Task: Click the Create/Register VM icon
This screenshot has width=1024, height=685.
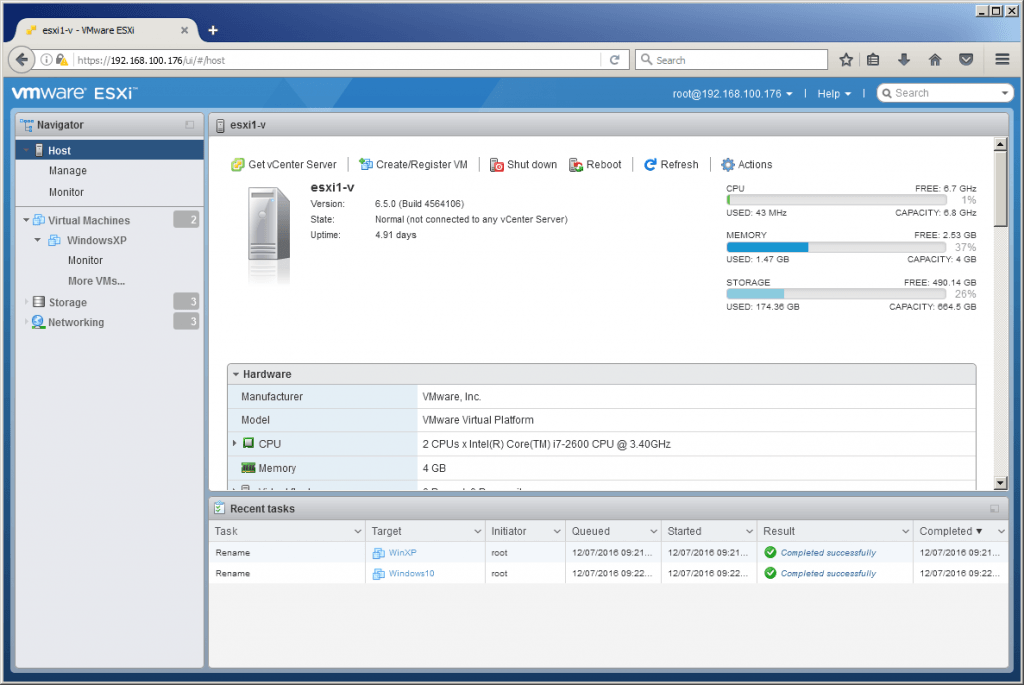Action: [366, 165]
